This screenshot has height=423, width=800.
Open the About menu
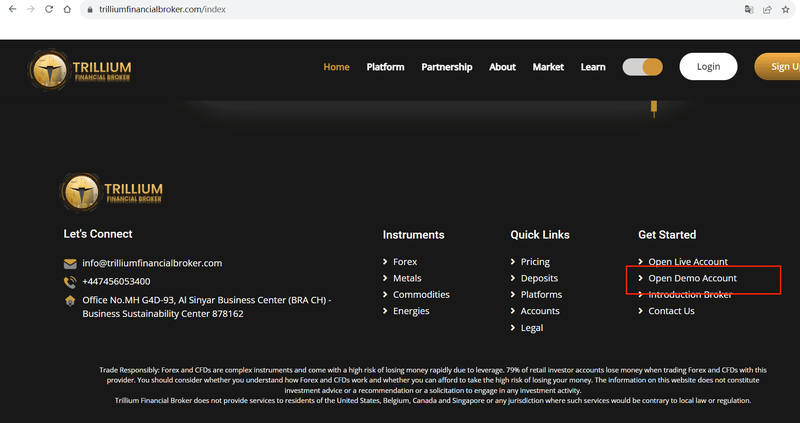click(502, 67)
